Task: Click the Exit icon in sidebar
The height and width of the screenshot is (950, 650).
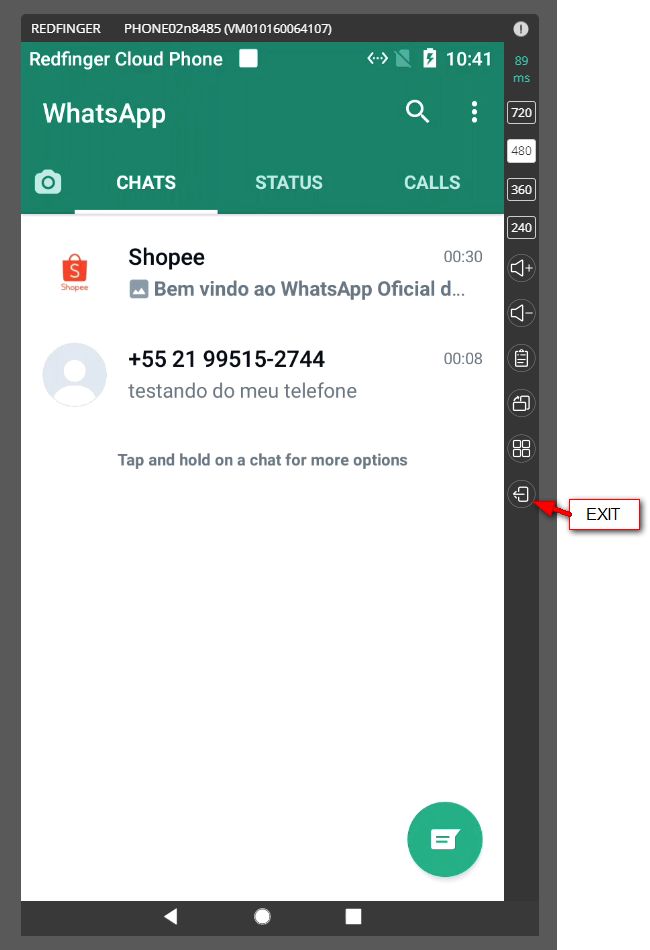Action: click(521, 494)
